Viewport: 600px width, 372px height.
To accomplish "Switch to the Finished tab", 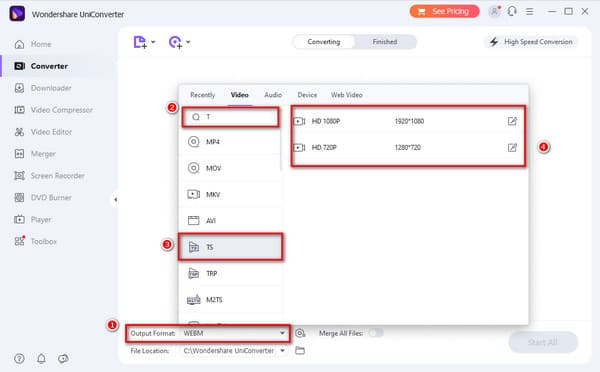I will click(385, 42).
